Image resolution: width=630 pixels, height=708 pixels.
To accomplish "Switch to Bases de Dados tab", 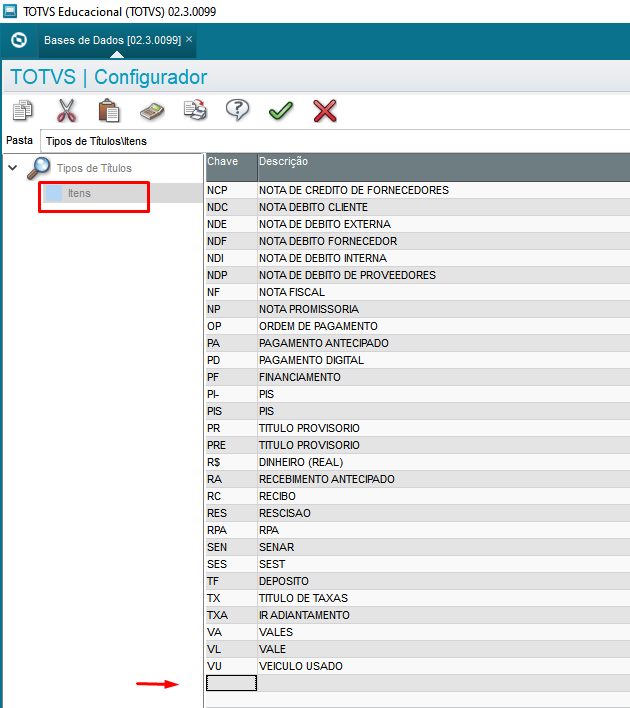I will [x=112, y=40].
